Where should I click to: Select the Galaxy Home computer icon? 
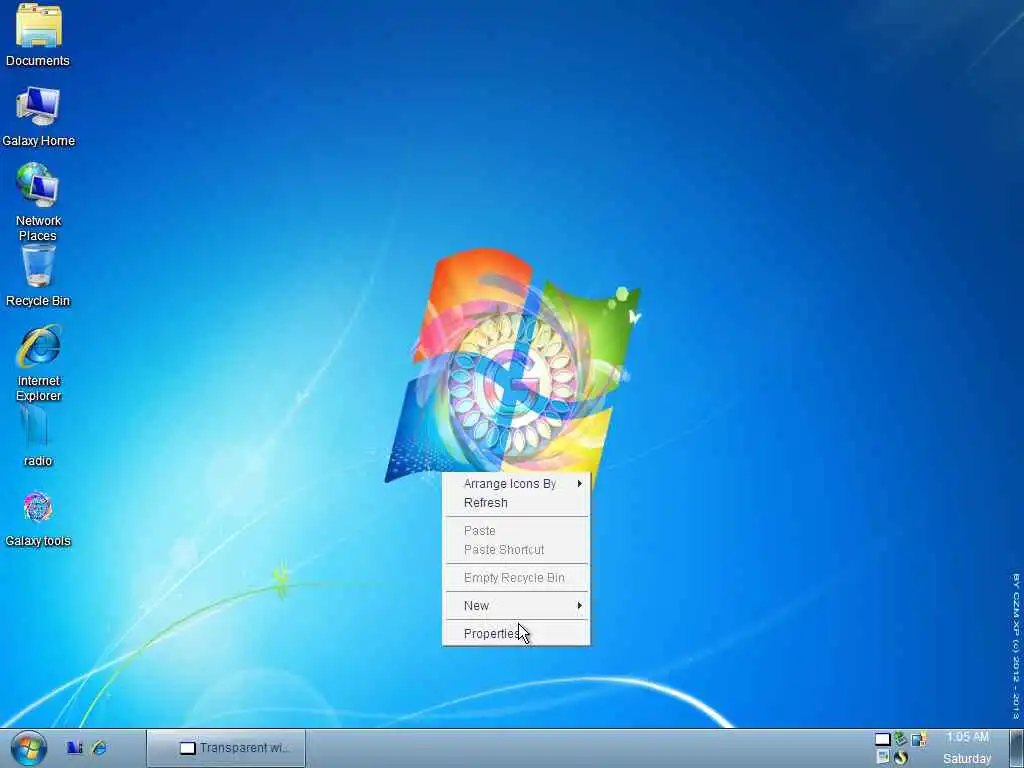pos(38,116)
